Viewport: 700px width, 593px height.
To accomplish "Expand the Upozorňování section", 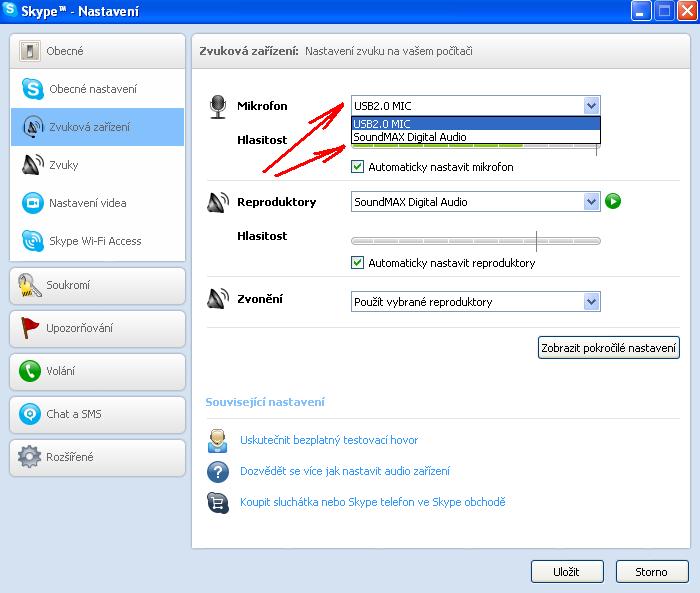I will (97, 329).
